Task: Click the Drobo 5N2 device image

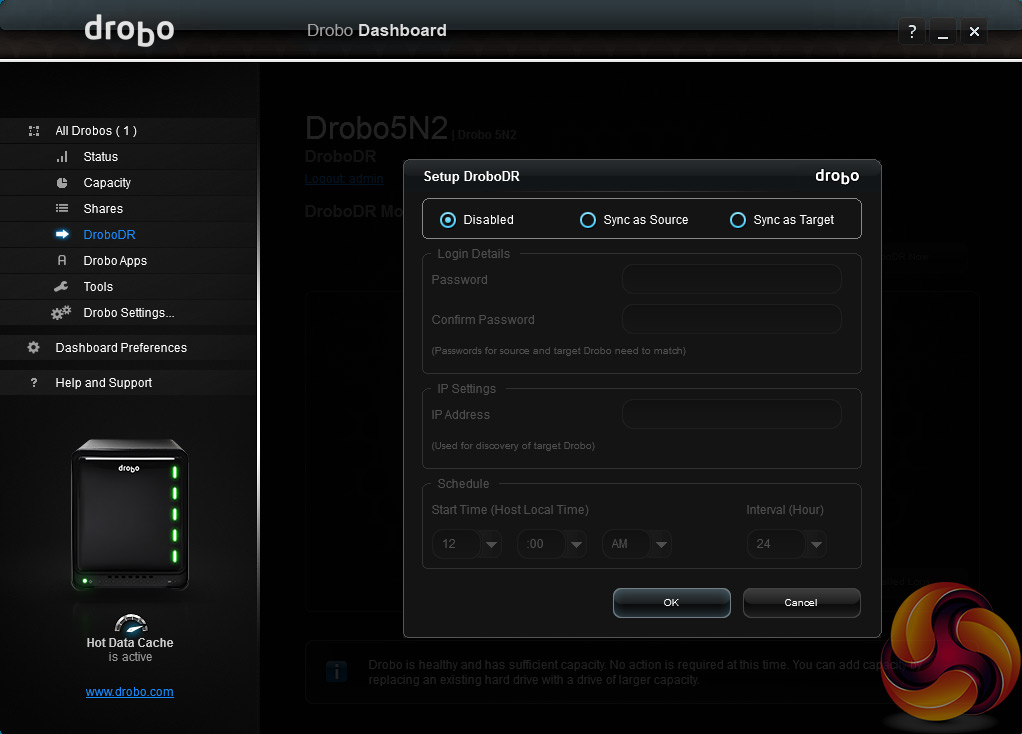Action: tap(130, 515)
